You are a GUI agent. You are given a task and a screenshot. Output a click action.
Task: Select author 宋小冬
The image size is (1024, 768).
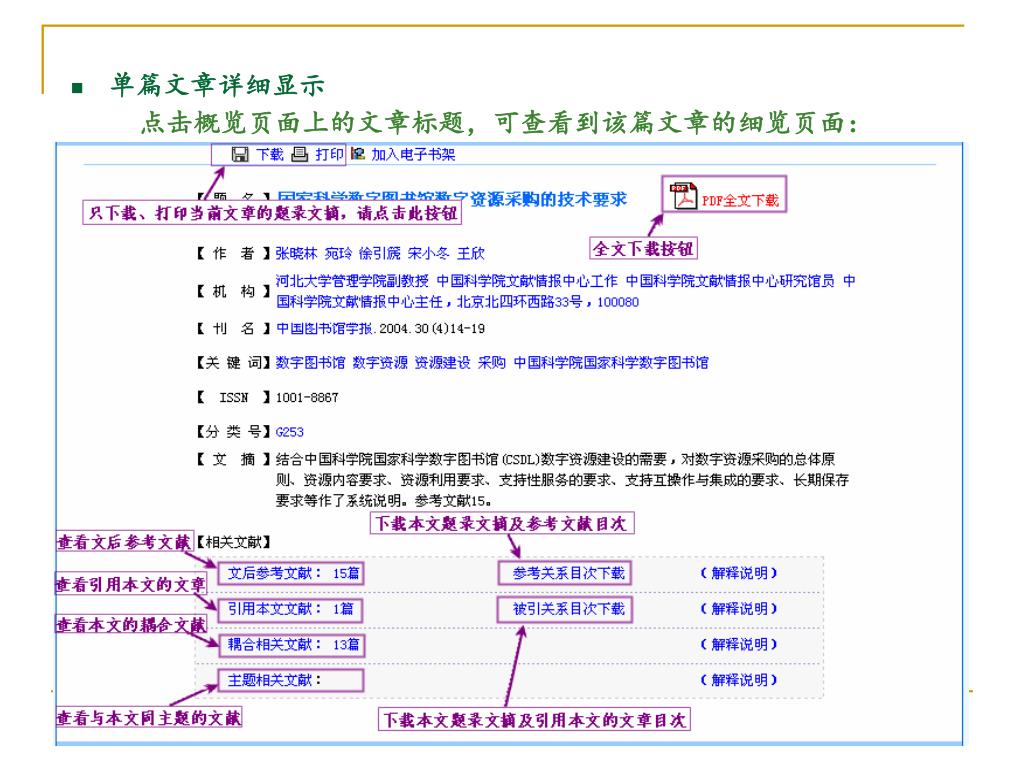(428, 253)
